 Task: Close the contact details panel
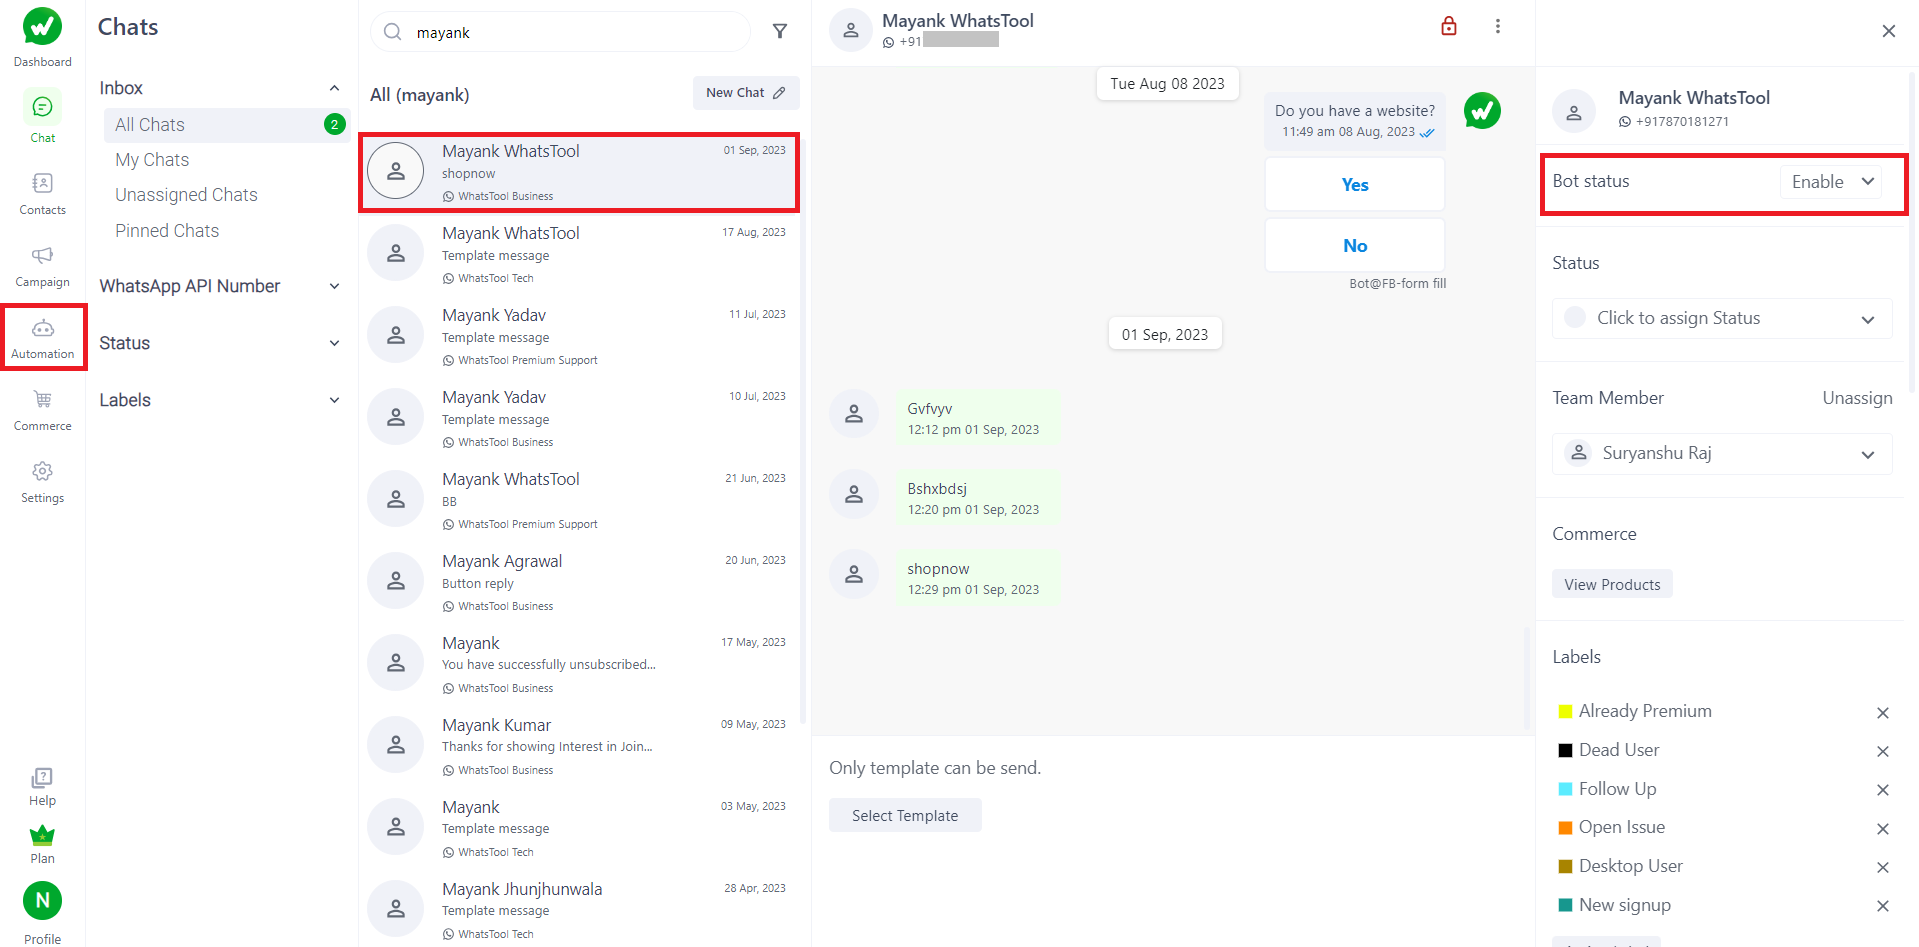tap(1888, 31)
